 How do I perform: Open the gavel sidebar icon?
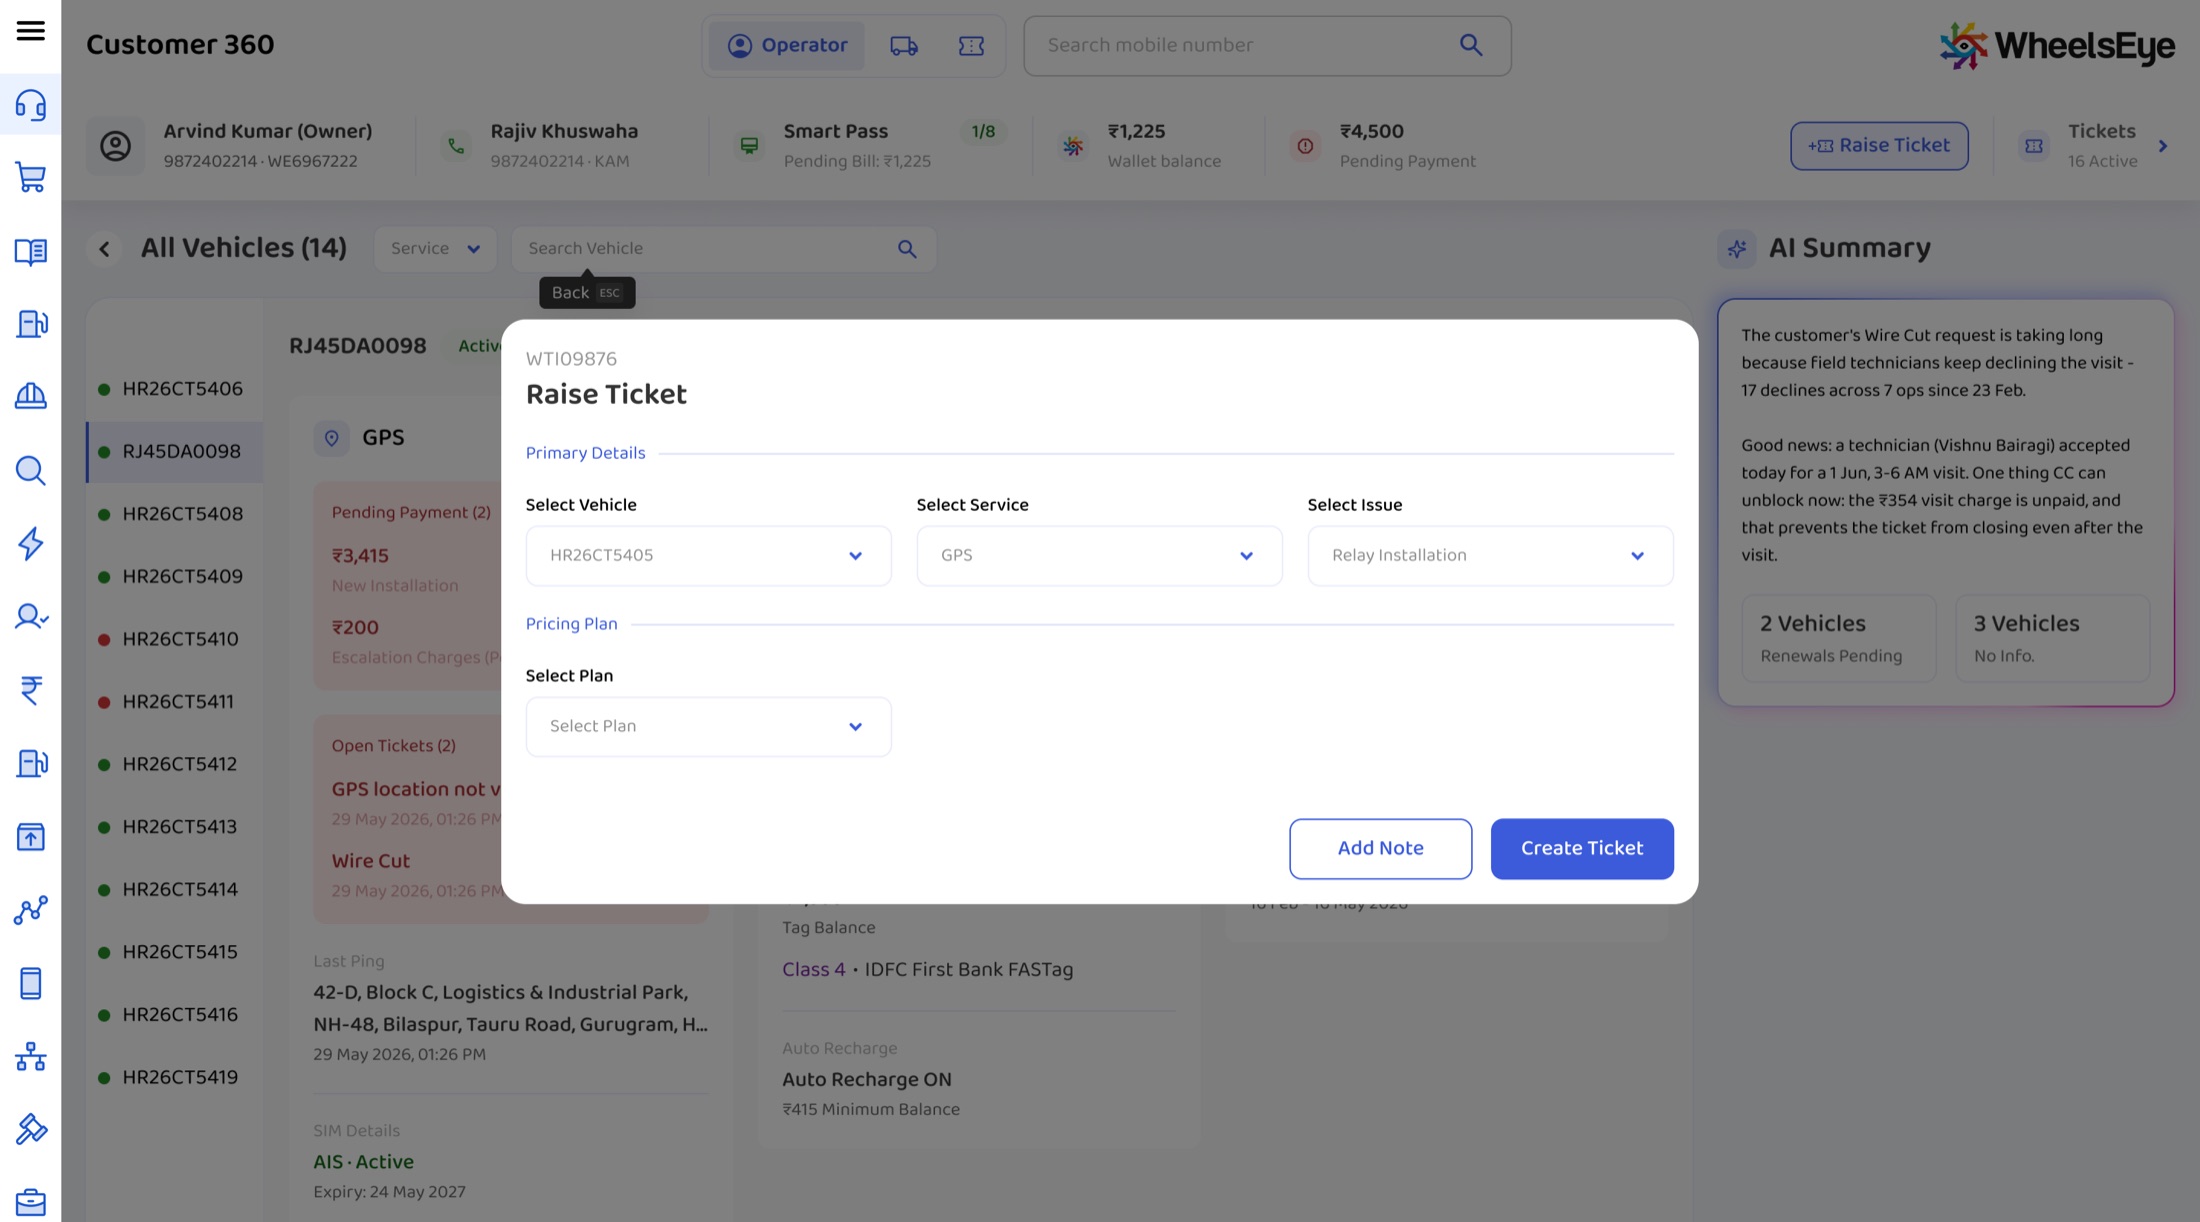(30, 1129)
